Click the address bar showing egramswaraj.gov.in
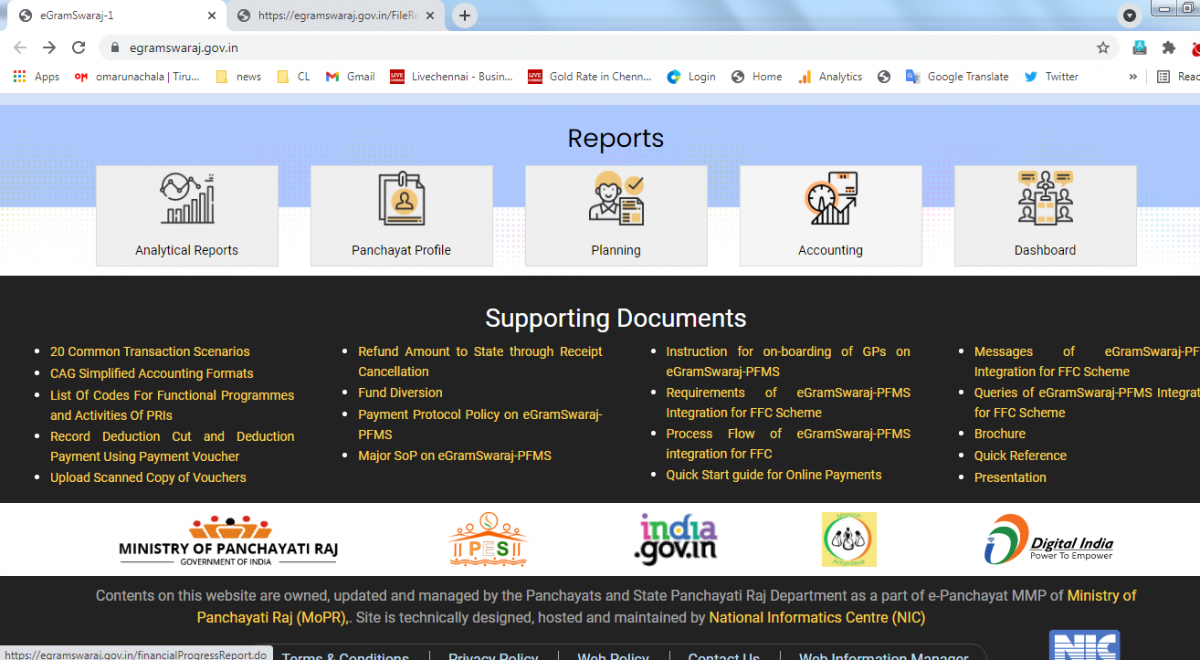The height and width of the screenshot is (660, 1200). pos(600,47)
